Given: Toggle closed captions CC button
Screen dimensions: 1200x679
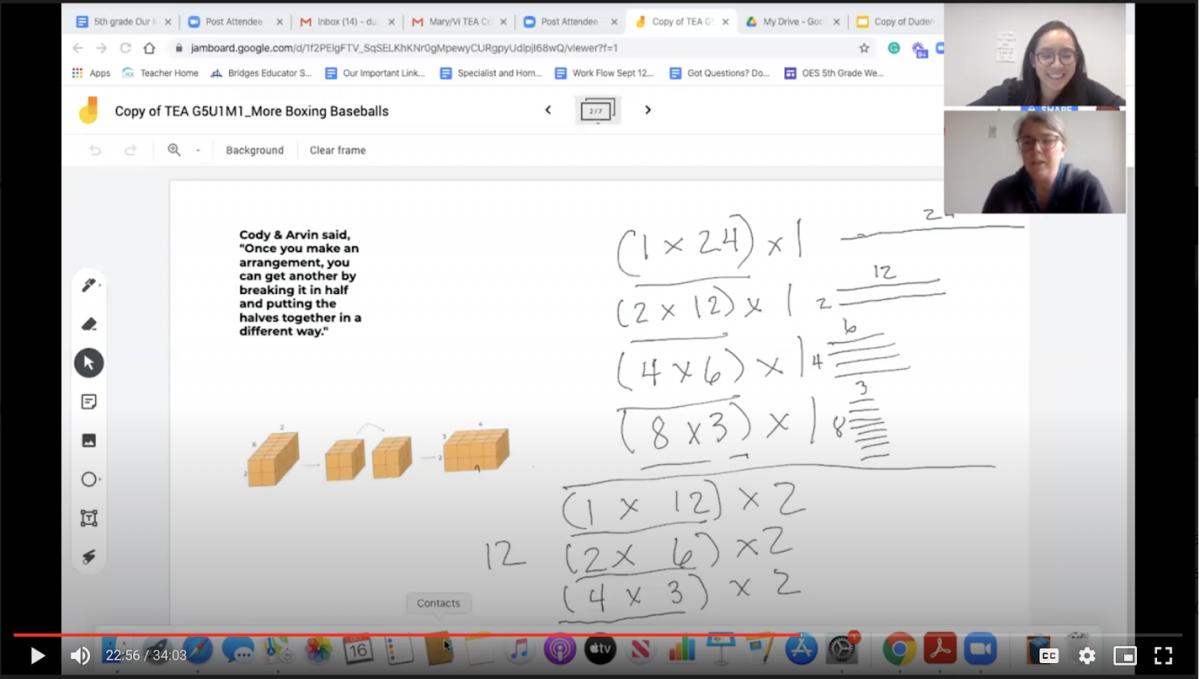Looking at the screenshot, I should pyautogui.click(x=1049, y=656).
